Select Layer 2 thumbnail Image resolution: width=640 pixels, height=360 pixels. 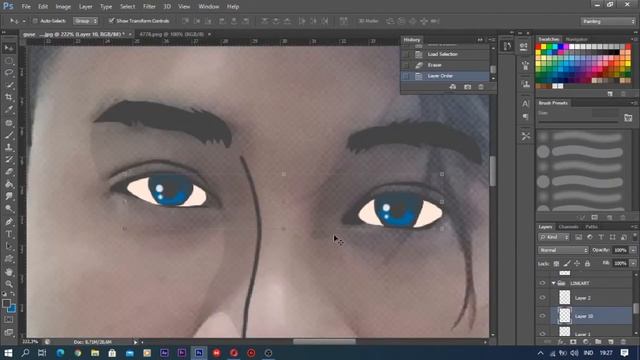coord(564,298)
